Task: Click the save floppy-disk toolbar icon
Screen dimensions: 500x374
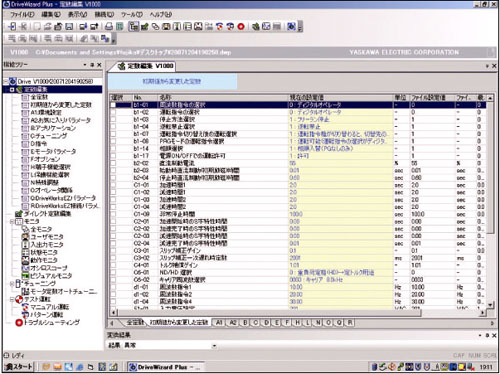Action: [69, 26]
